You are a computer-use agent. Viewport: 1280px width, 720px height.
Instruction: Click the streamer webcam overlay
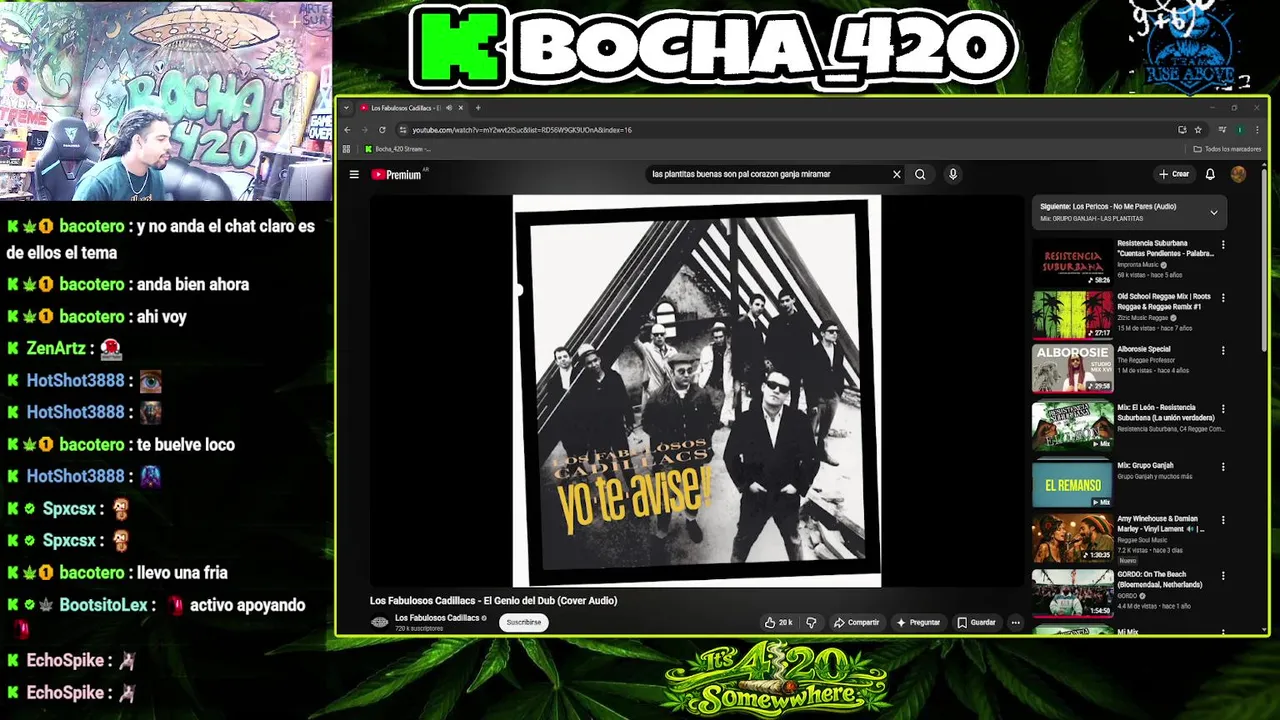point(166,101)
